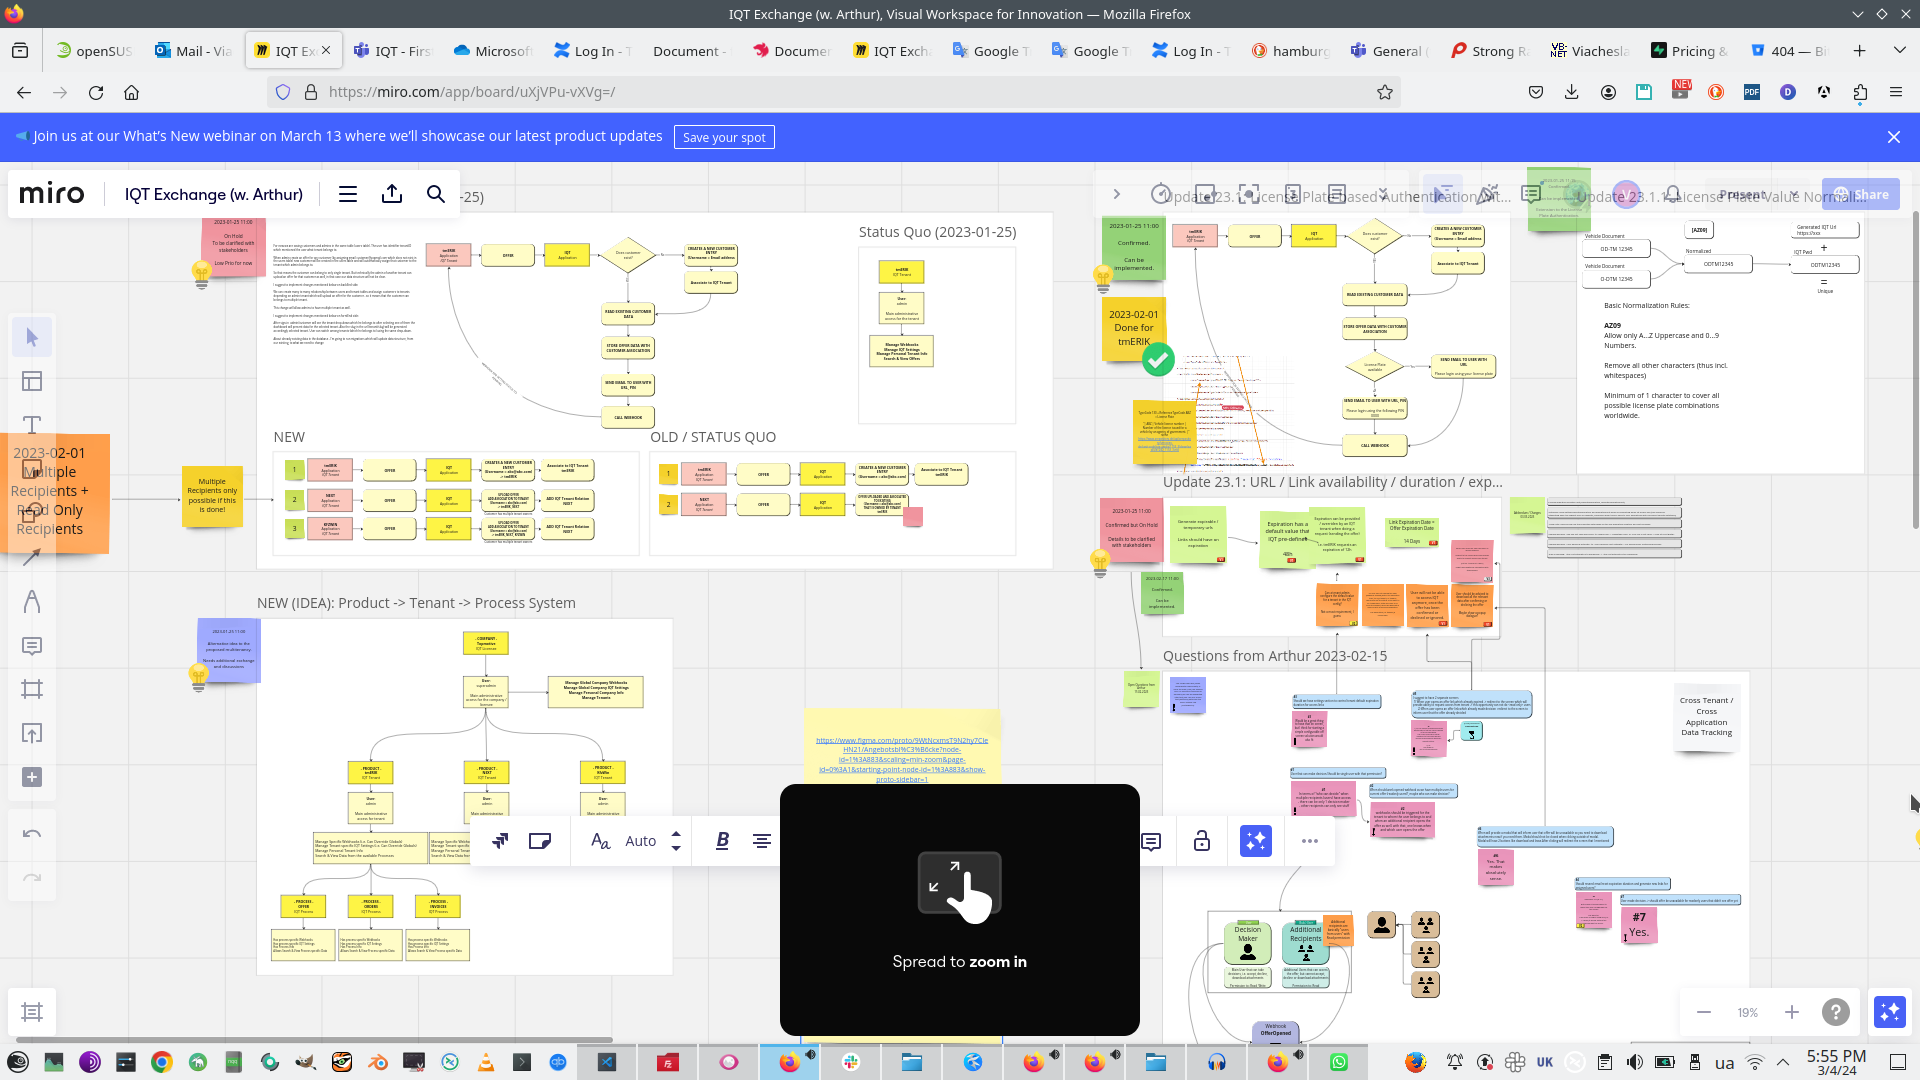The height and width of the screenshot is (1080, 1920).
Task: Open the Templates tool in left sidebar
Action: click(x=32, y=381)
